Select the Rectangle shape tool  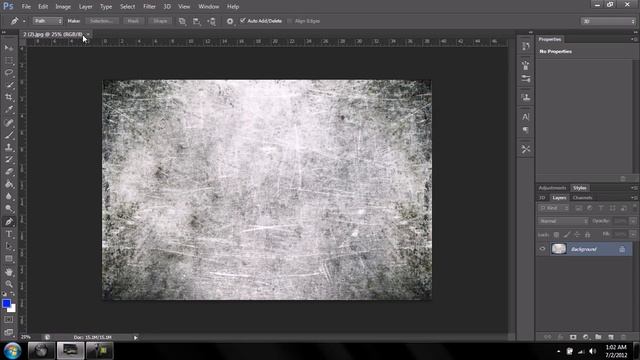coord(9,259)
